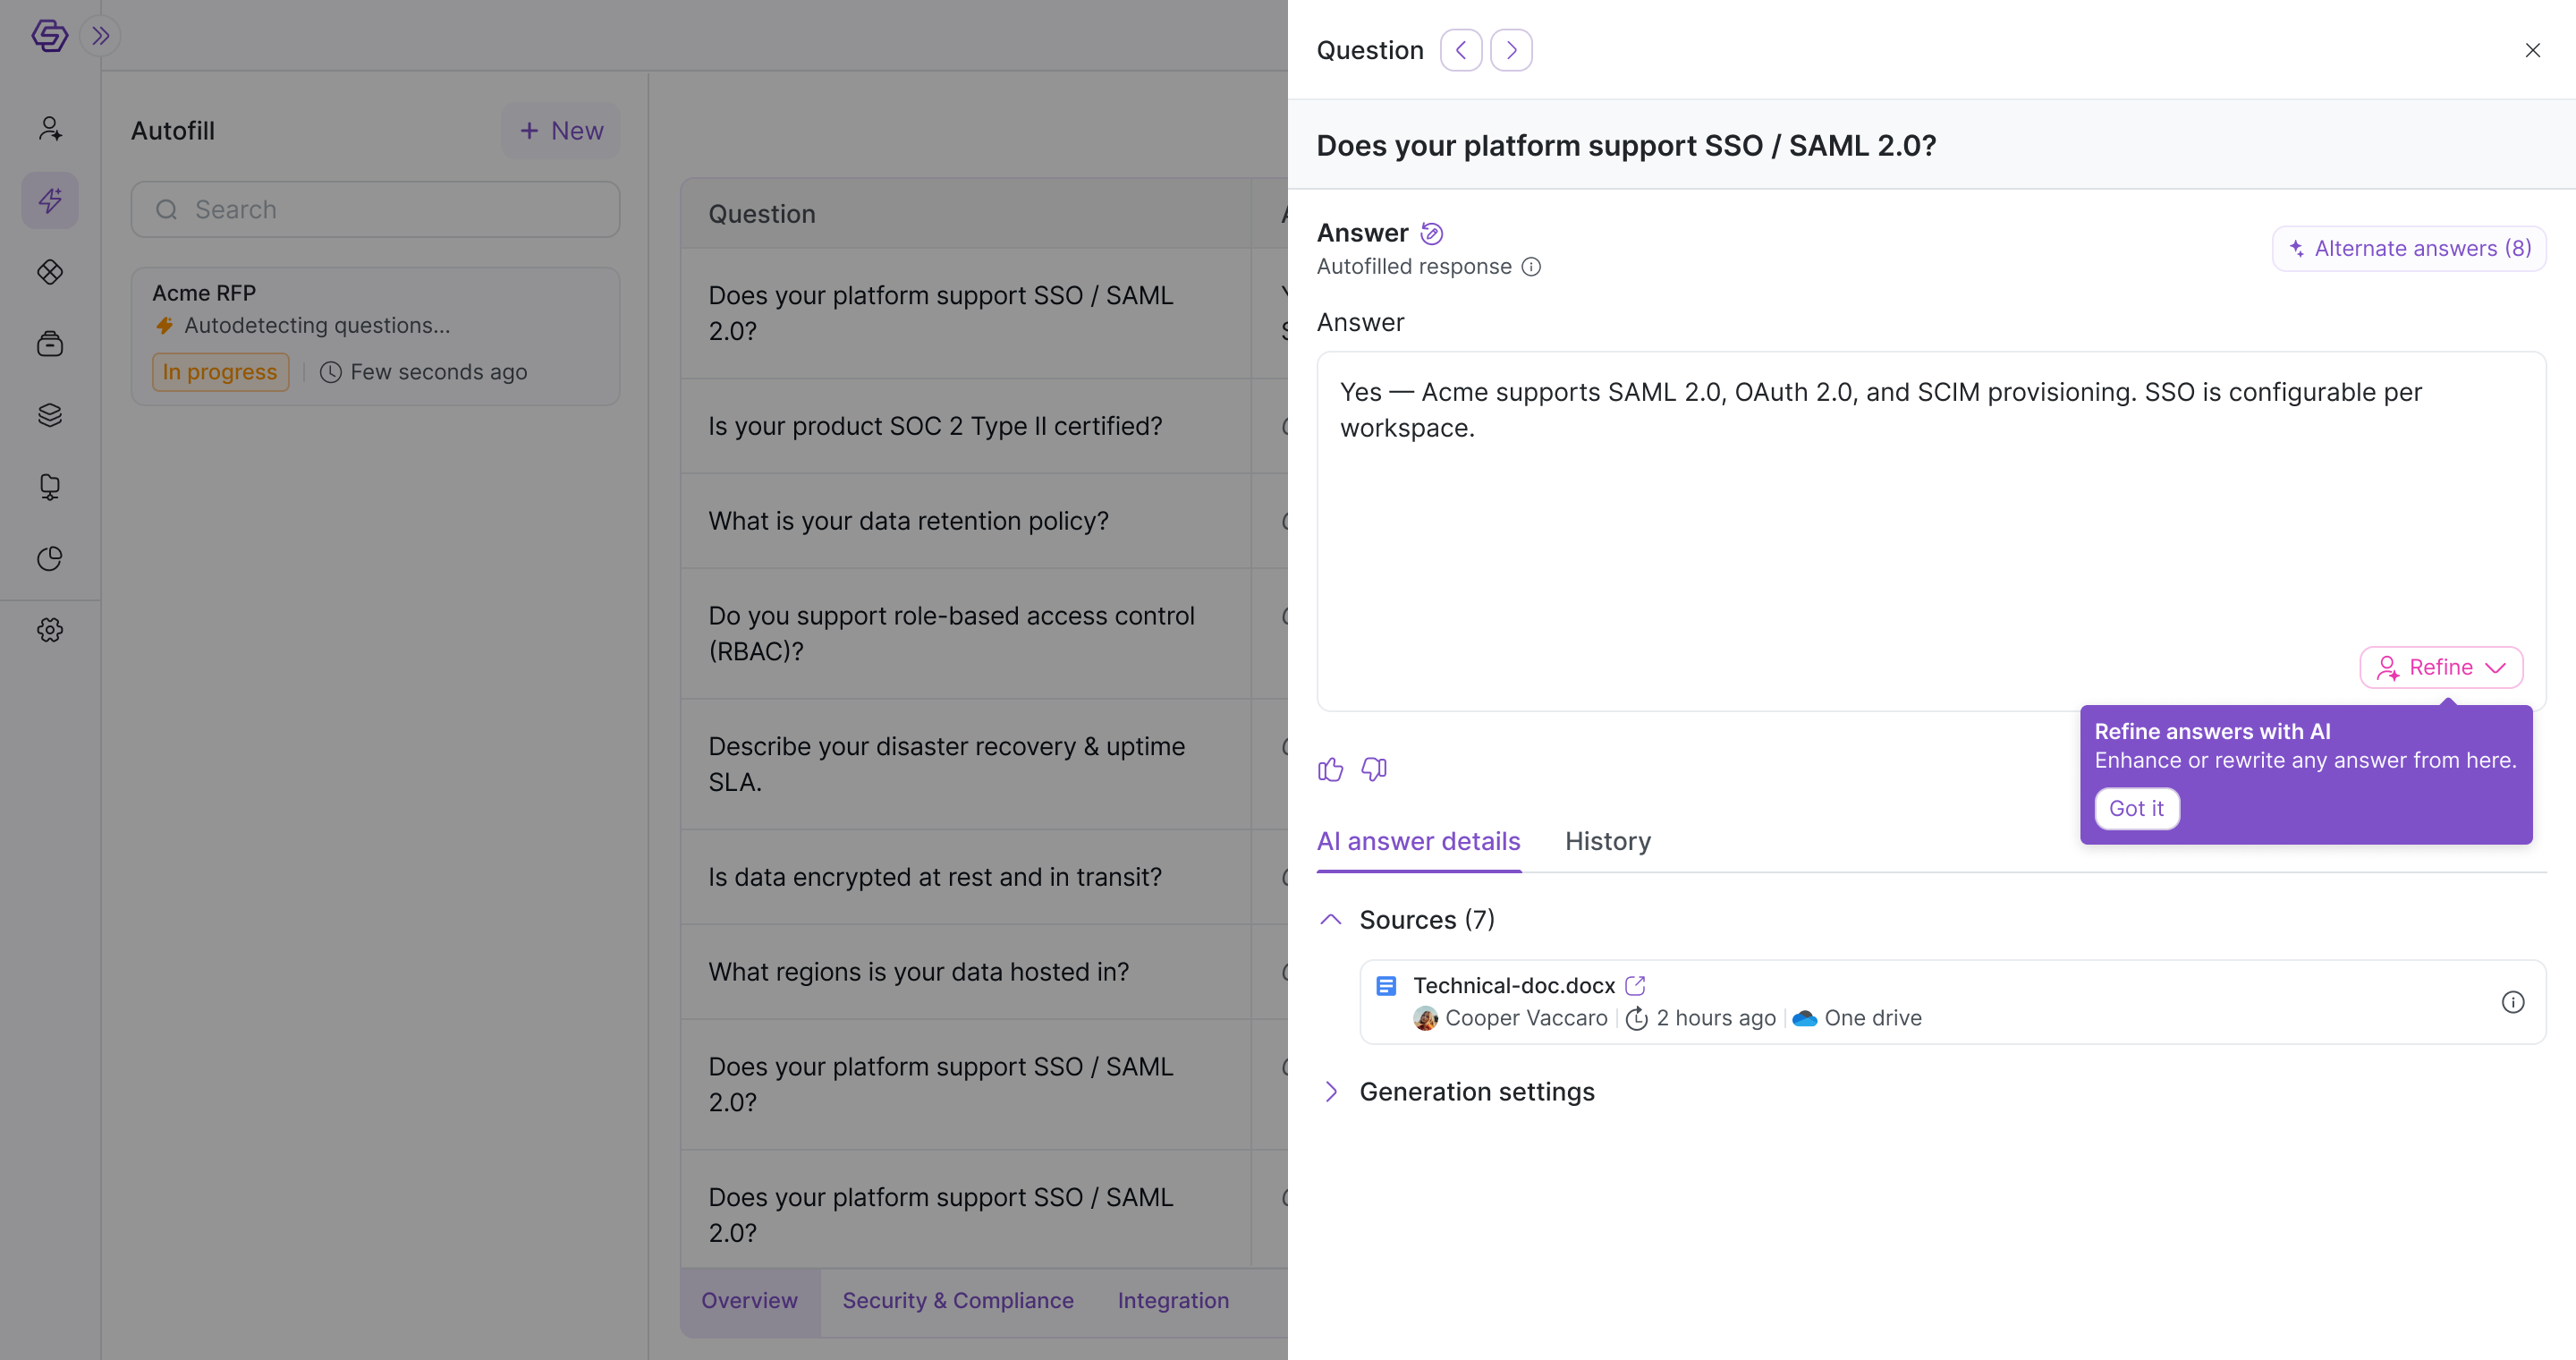The height and width of the screenshot is (1360, 2576).
Task: Click the thumbs up icon
Action: point(1330,769)
